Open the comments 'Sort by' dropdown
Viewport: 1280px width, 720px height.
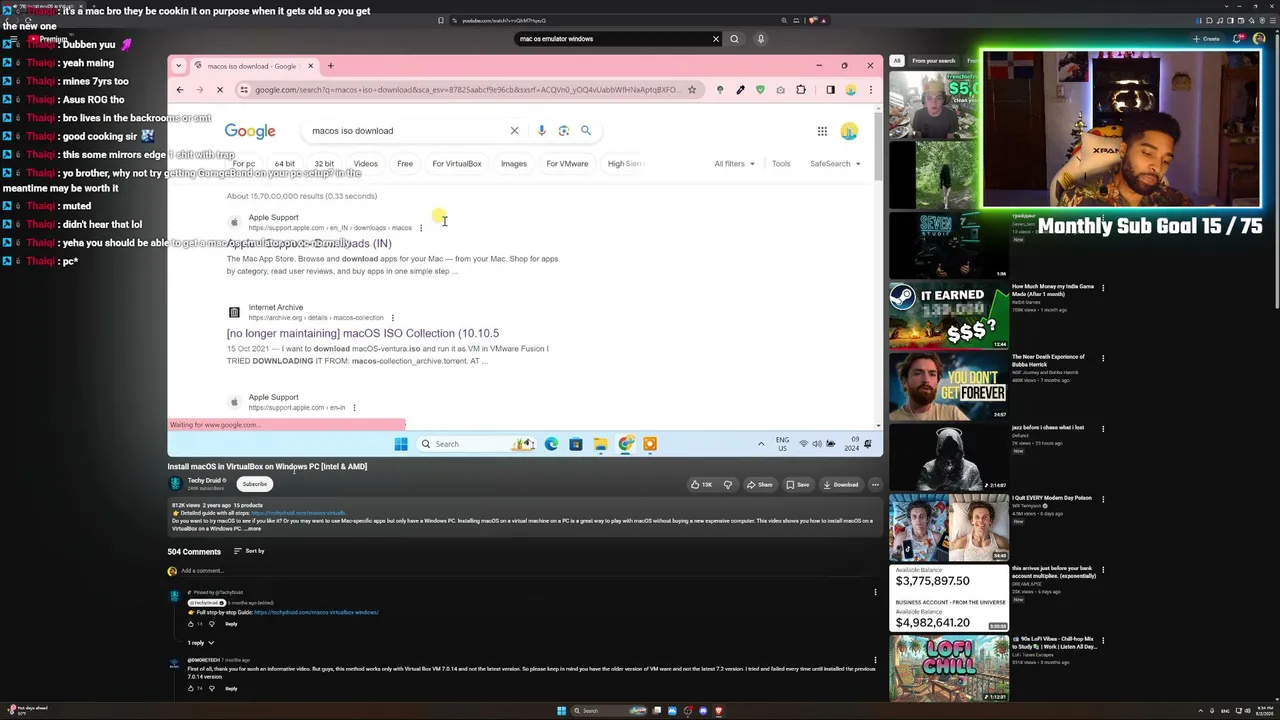click(x=249, y=551)
